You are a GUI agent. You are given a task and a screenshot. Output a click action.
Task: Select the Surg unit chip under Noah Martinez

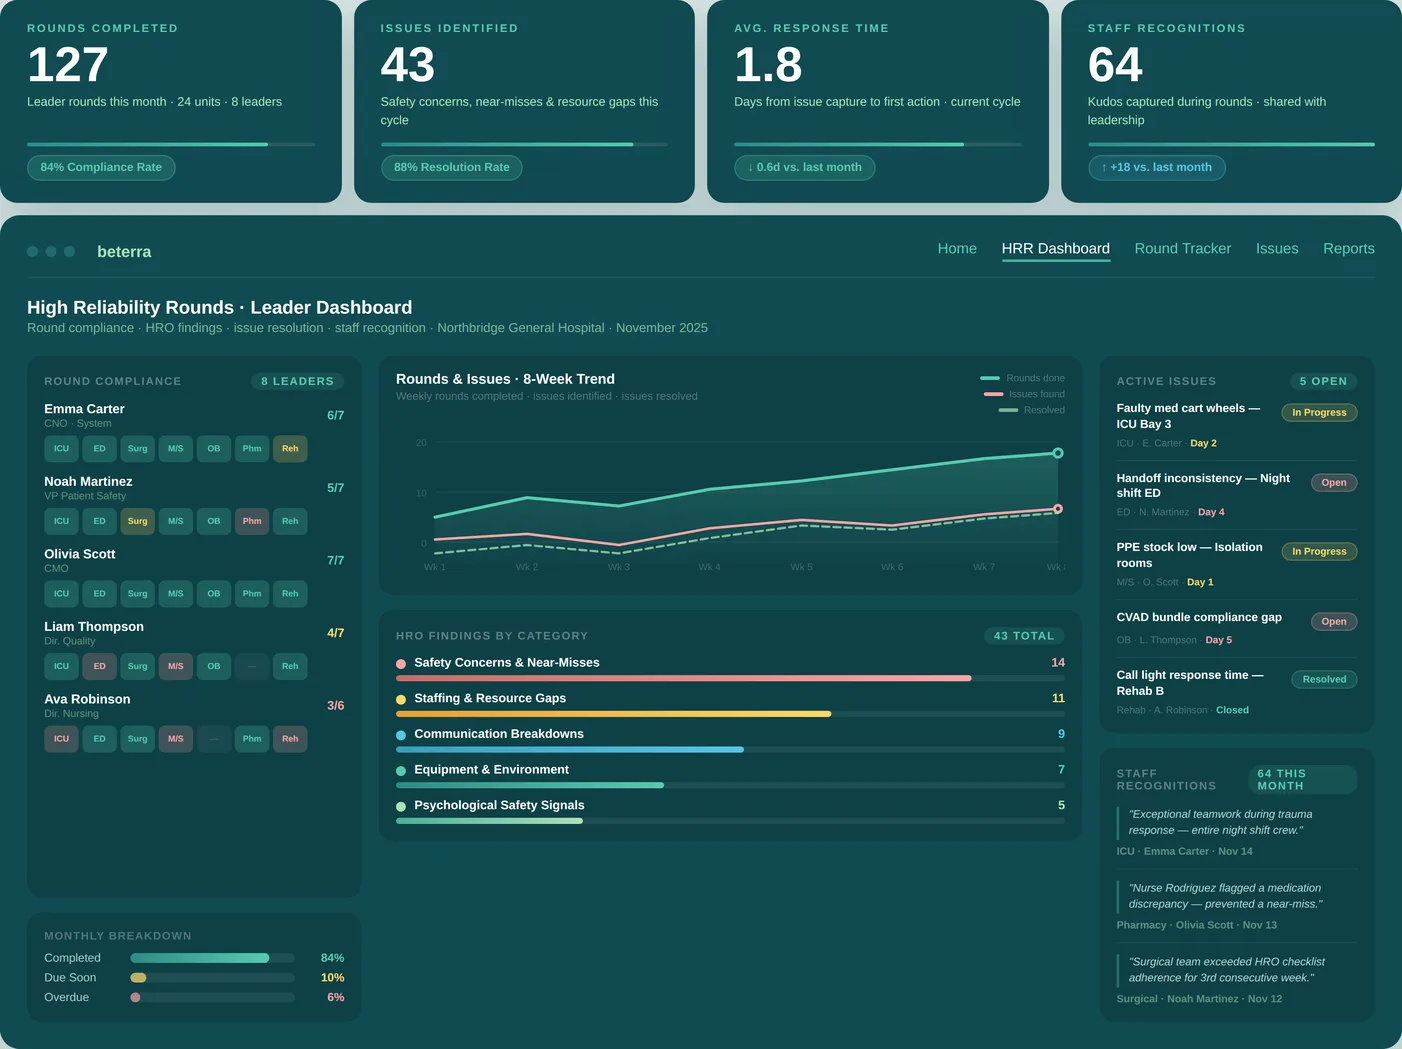(x=137, y=521)
